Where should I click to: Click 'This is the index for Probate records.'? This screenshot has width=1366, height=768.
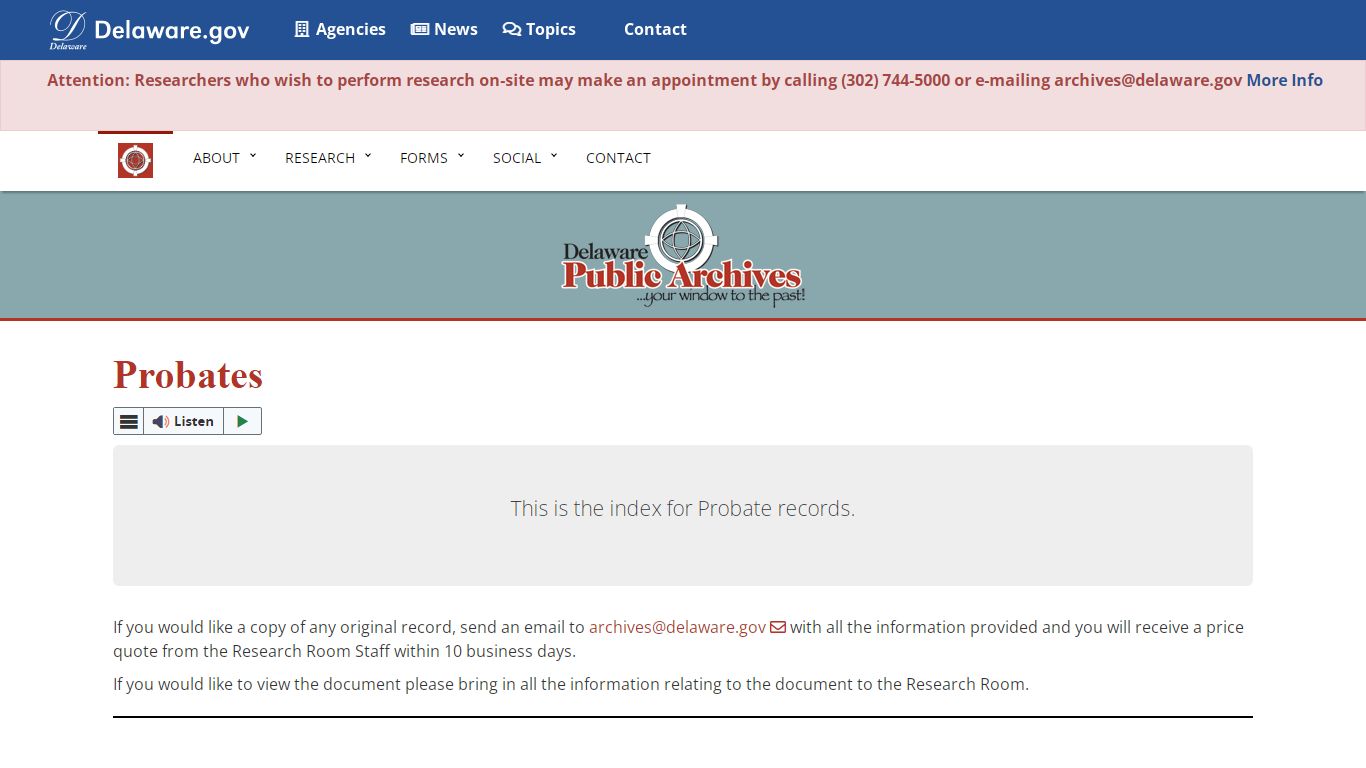[683, 508]
